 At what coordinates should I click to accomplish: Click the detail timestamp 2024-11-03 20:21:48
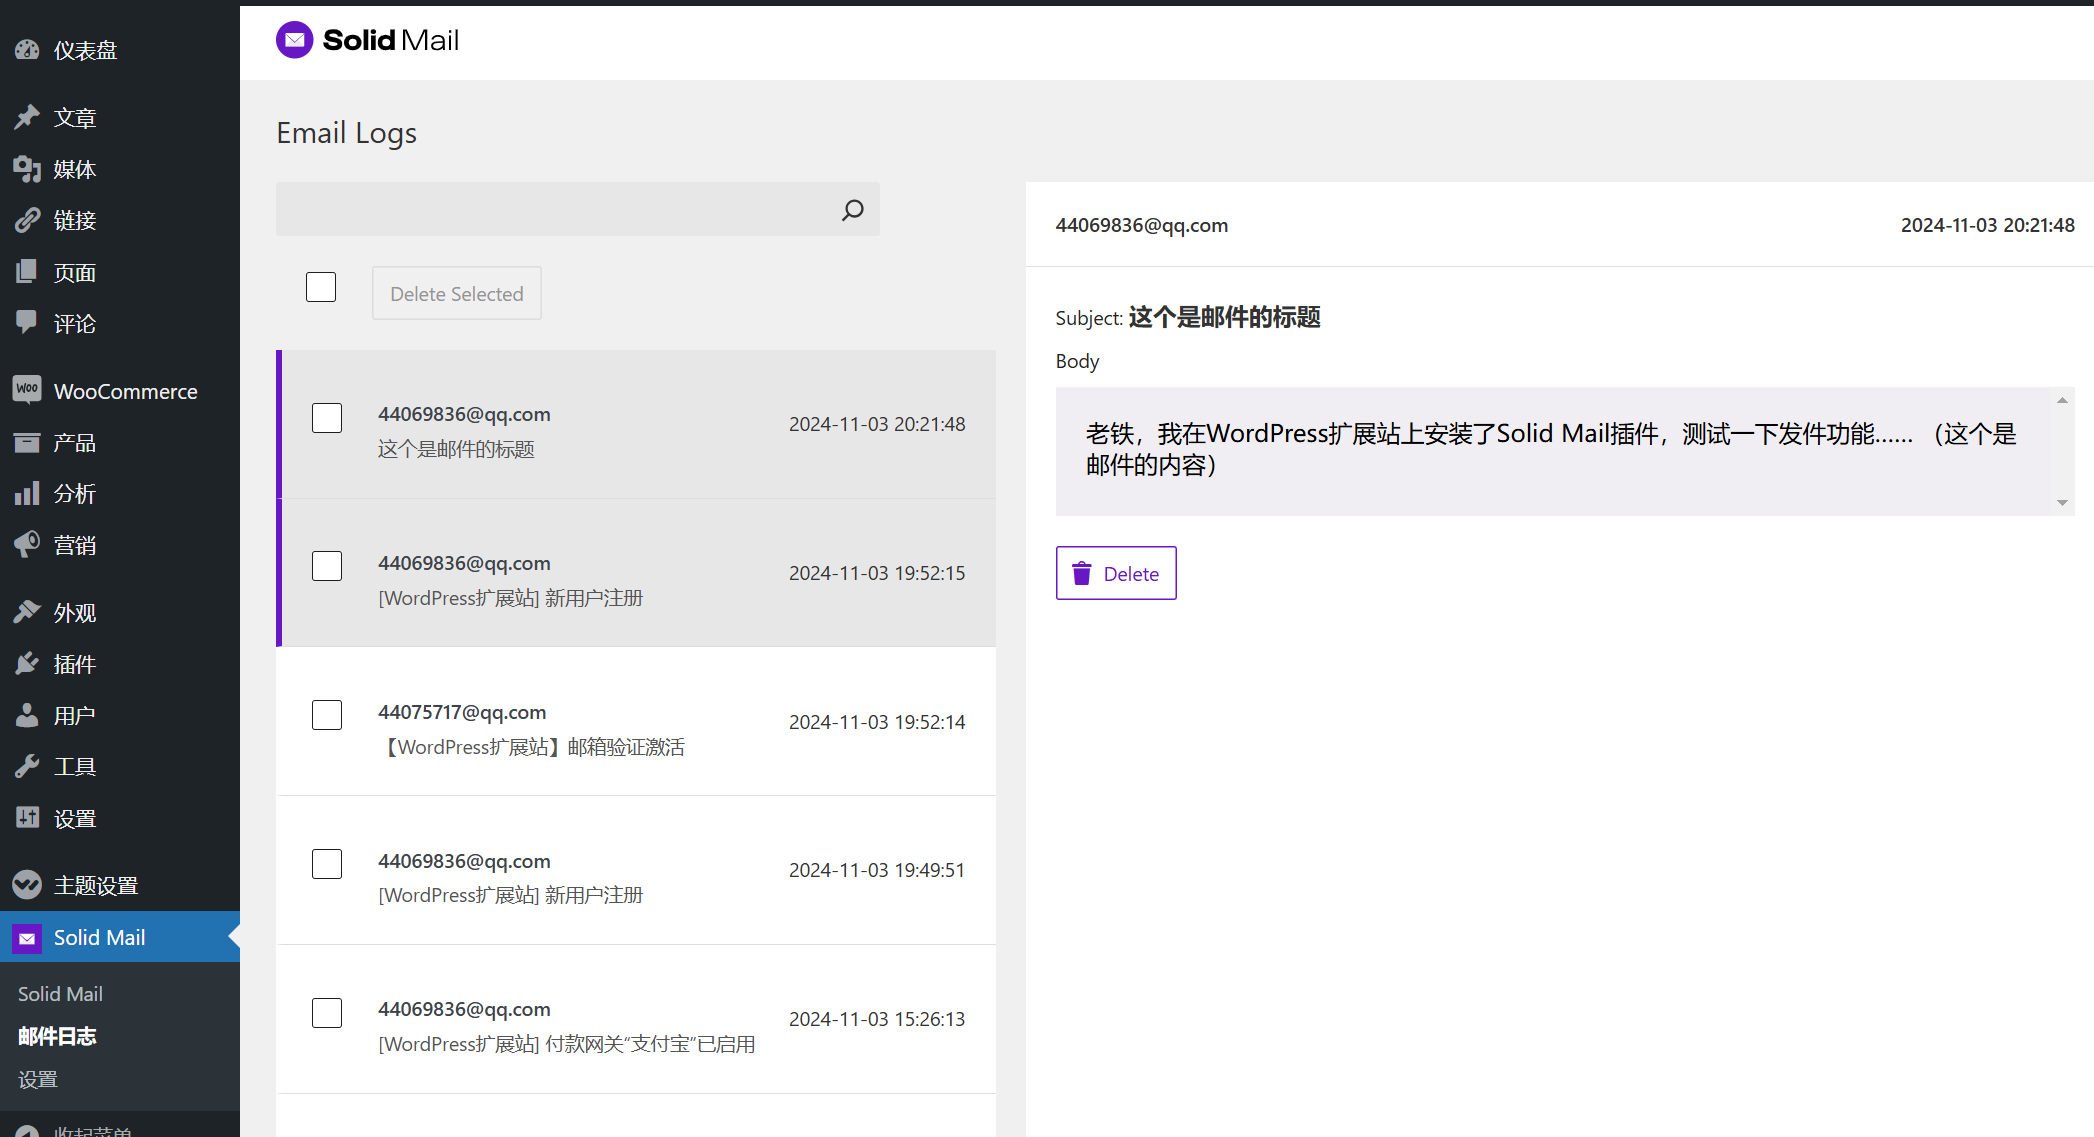click(x=1988, y=225)
